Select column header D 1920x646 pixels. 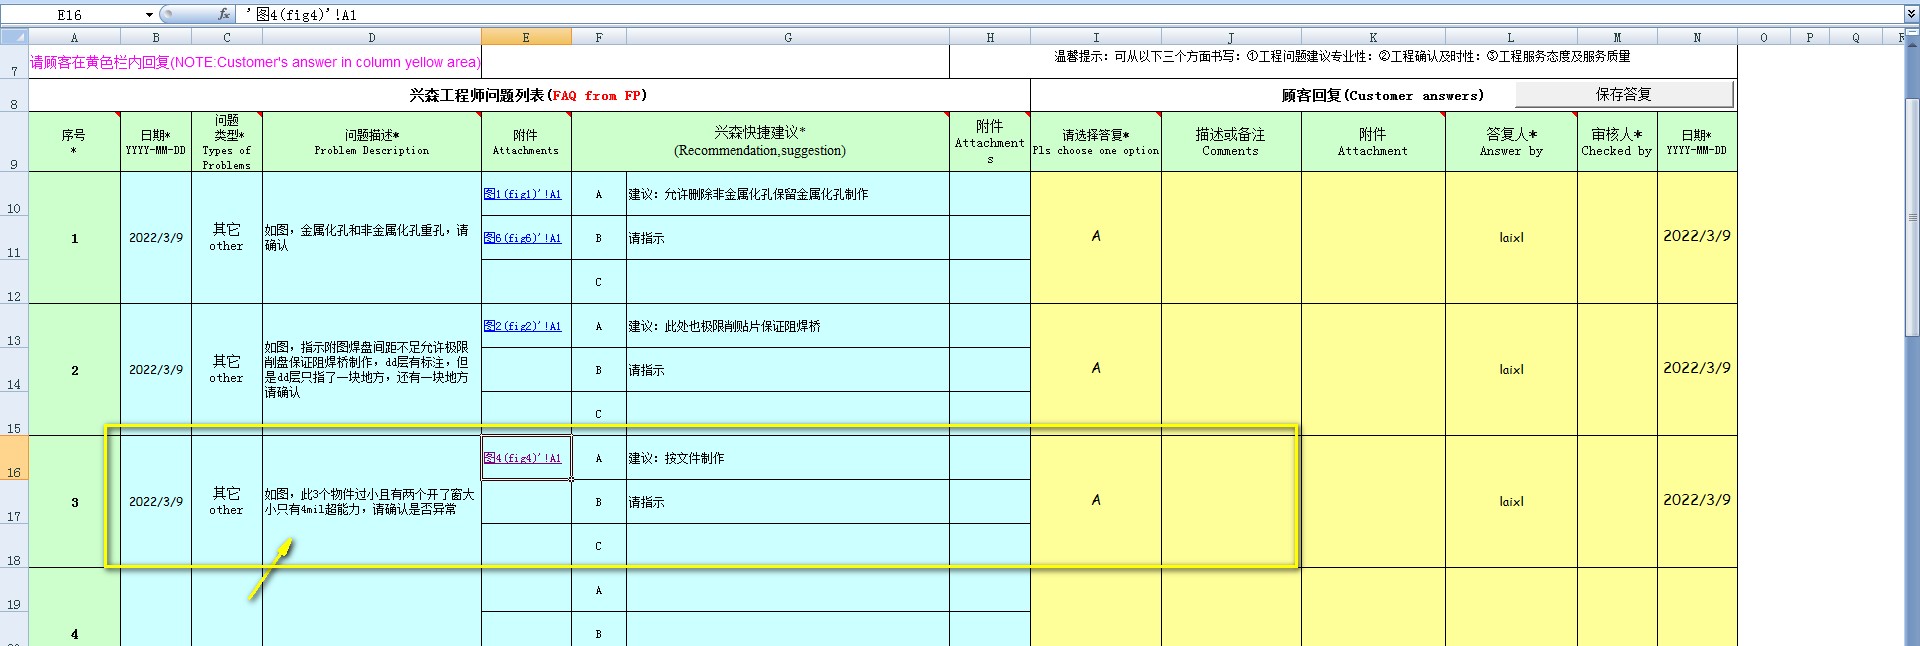372,37
